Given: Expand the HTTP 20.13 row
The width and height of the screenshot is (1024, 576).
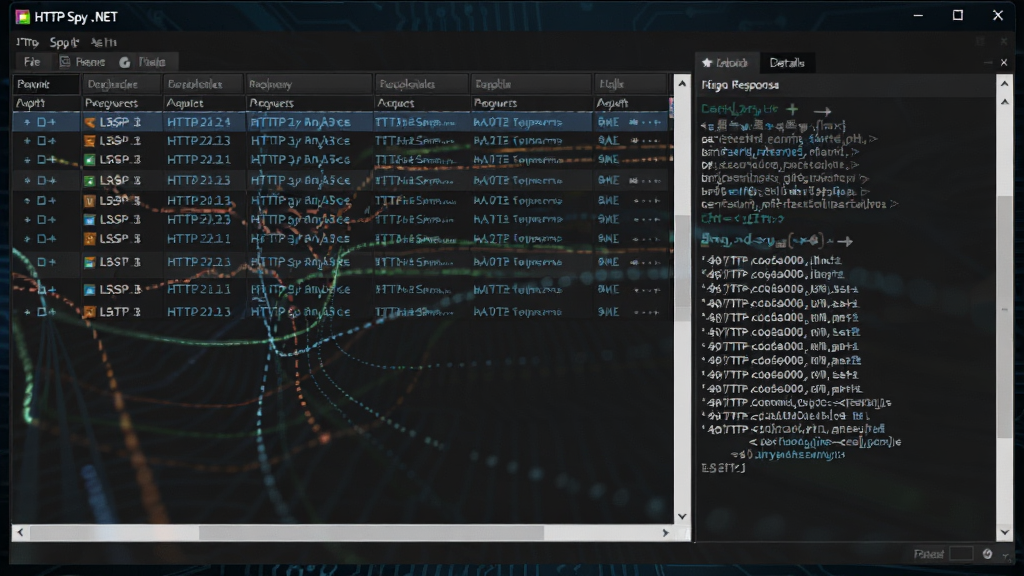Looking at the screenshot, I should (x=27, y=200).
